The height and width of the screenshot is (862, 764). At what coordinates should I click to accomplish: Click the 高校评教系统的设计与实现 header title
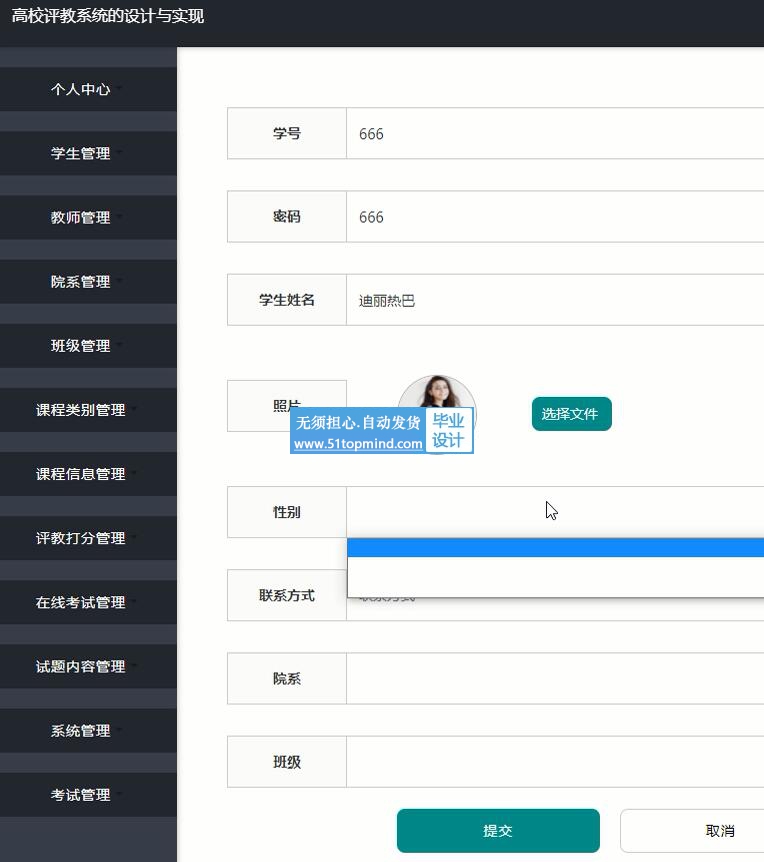(x=108, y=16)
